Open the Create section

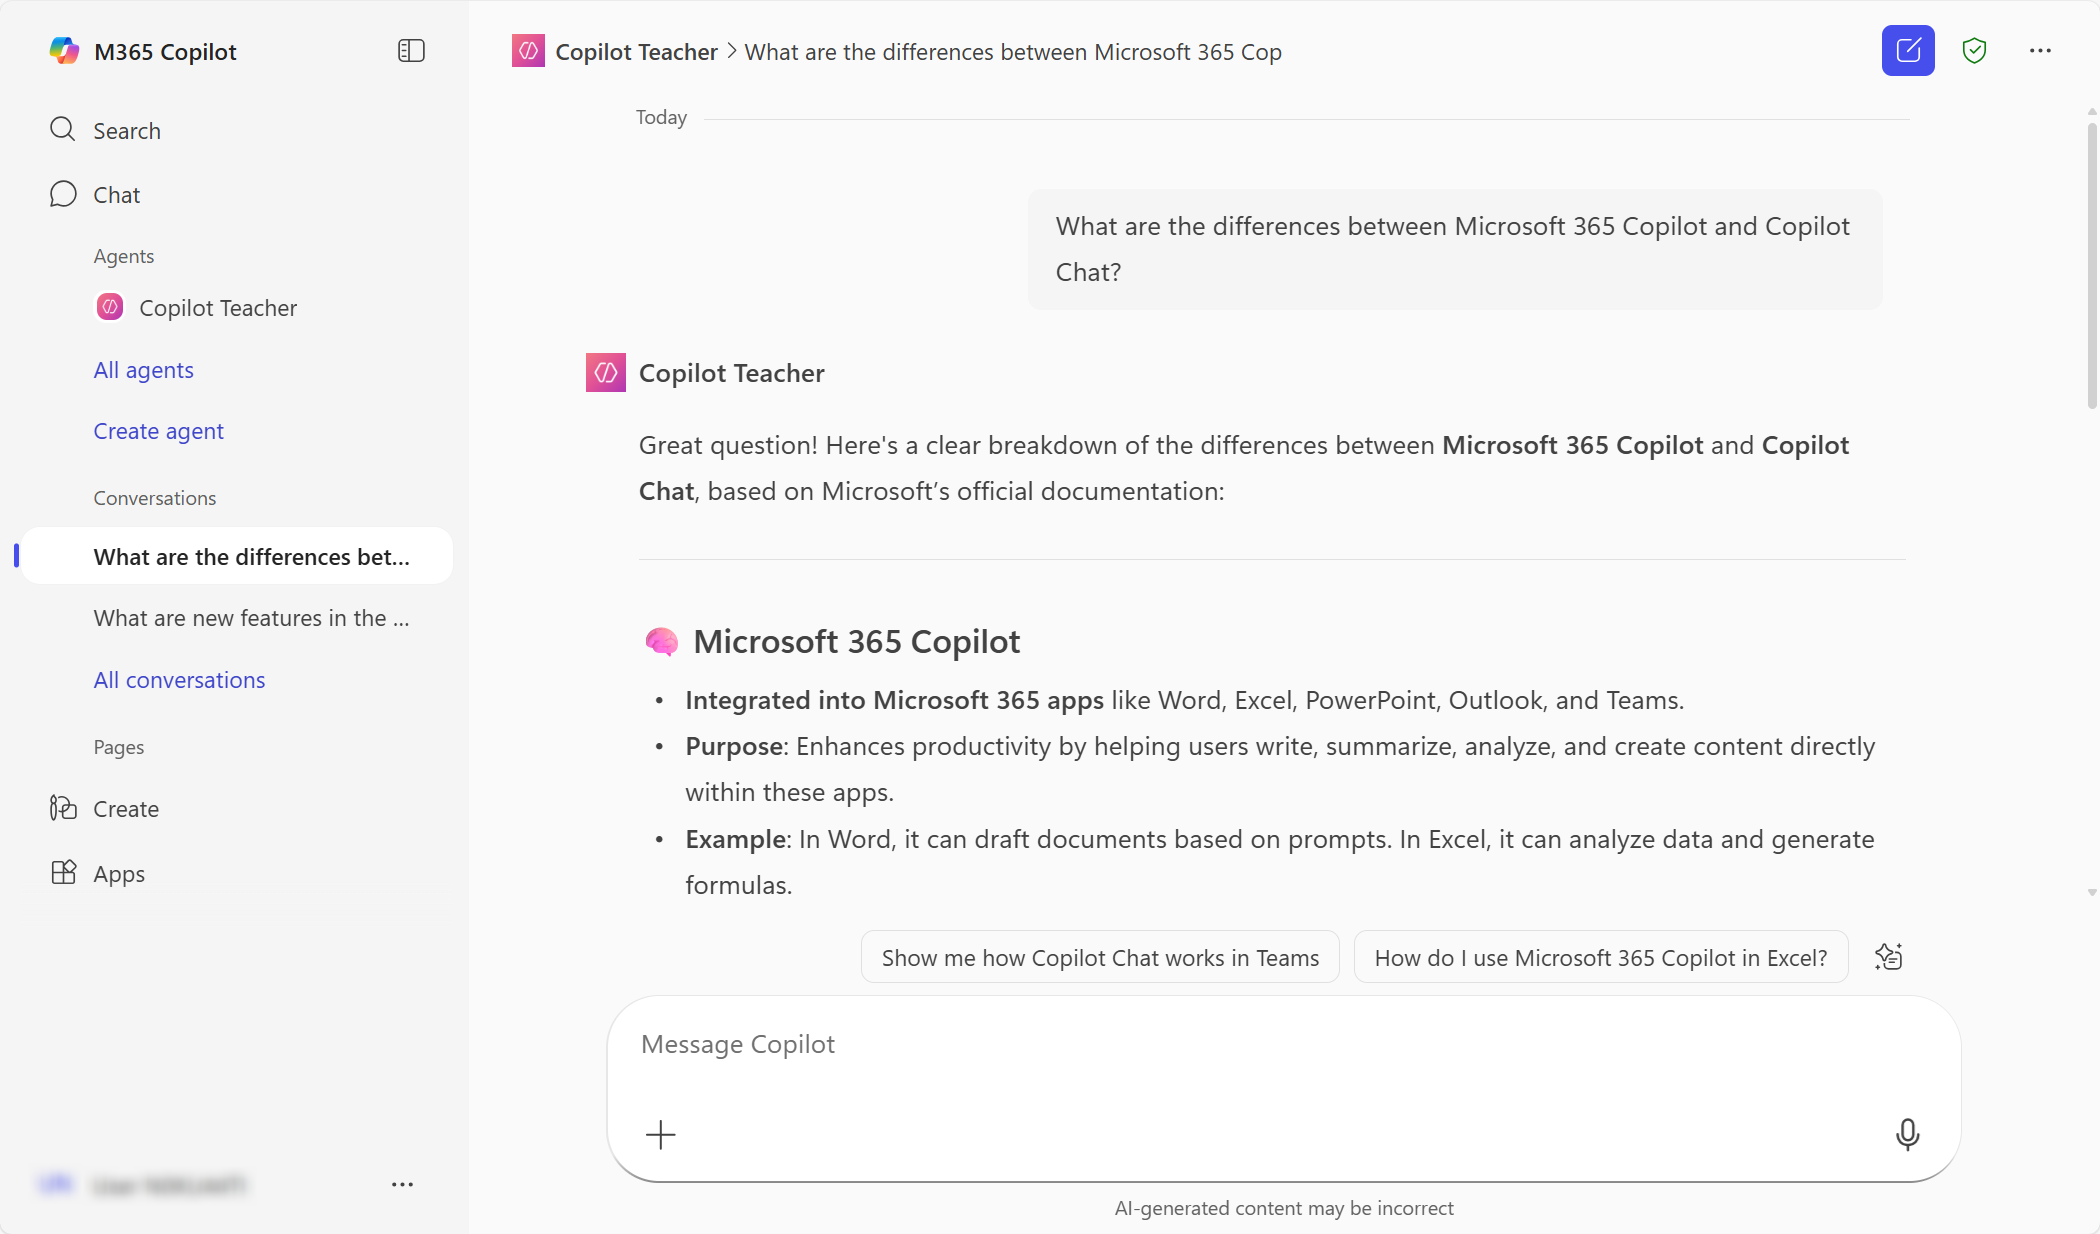tap(125, 809)
